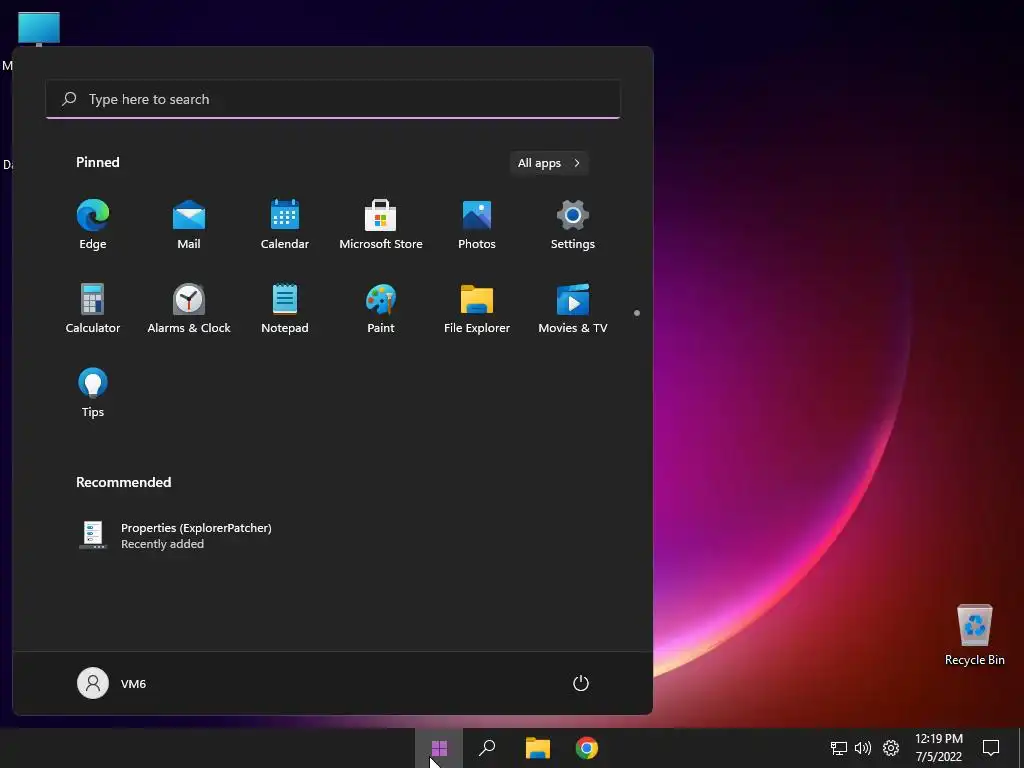
Task: Launch Alarms & Clock
Action: click(x=189, y=308)
